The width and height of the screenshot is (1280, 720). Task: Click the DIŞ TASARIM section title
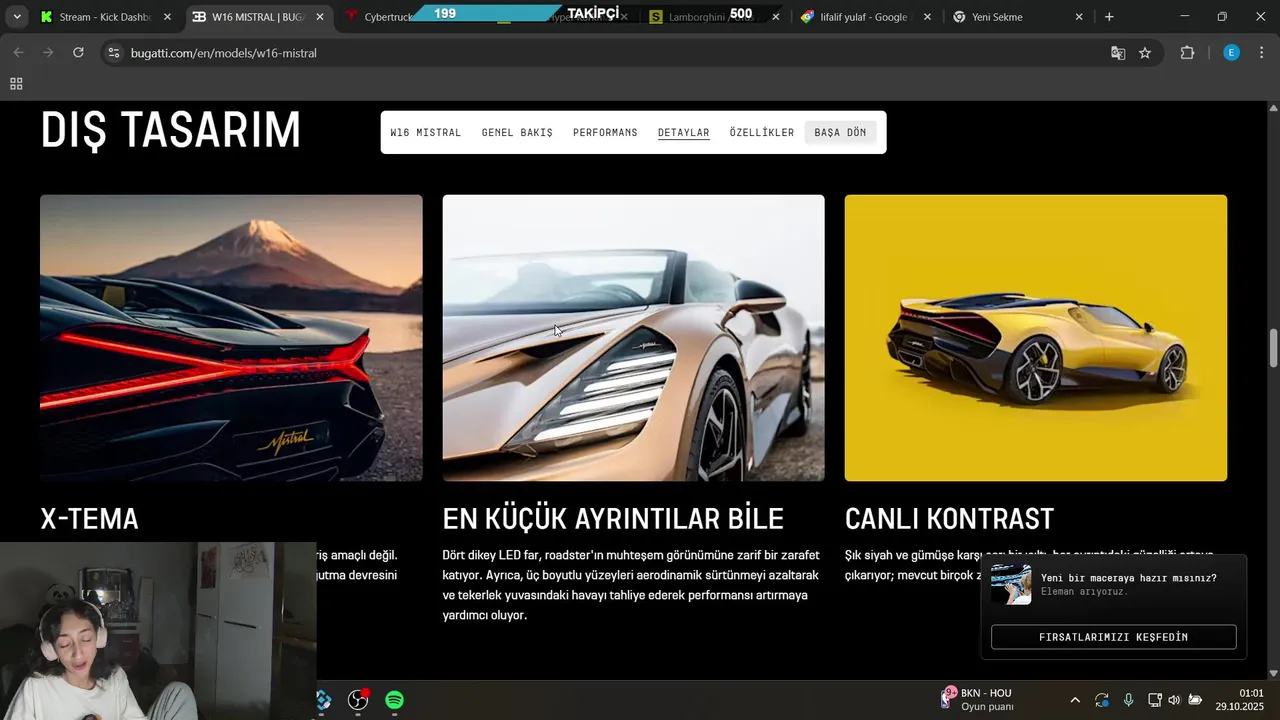click(171, 130)
